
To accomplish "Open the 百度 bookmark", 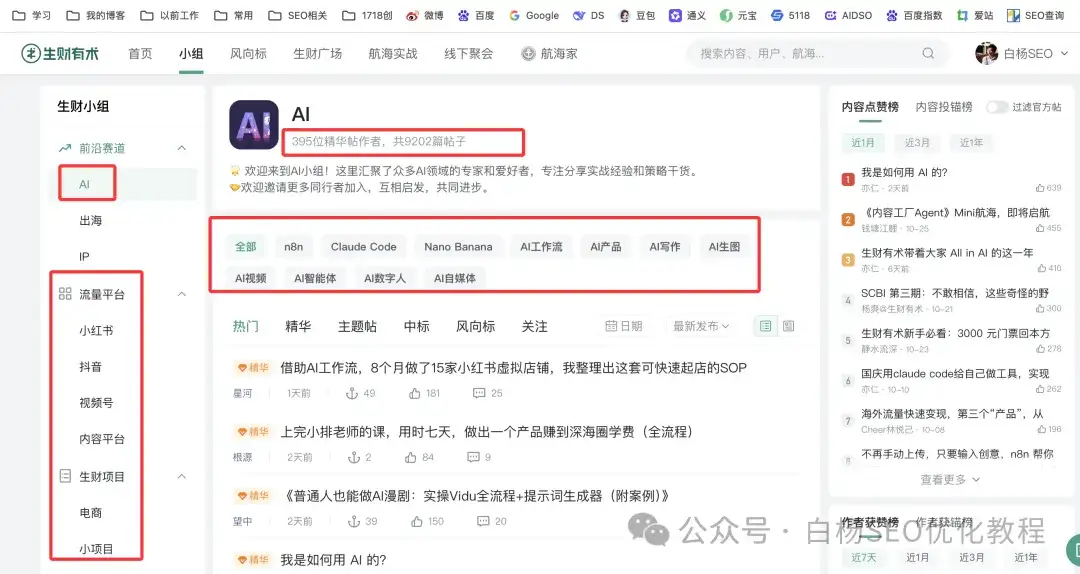I will [x=476, y=15].
